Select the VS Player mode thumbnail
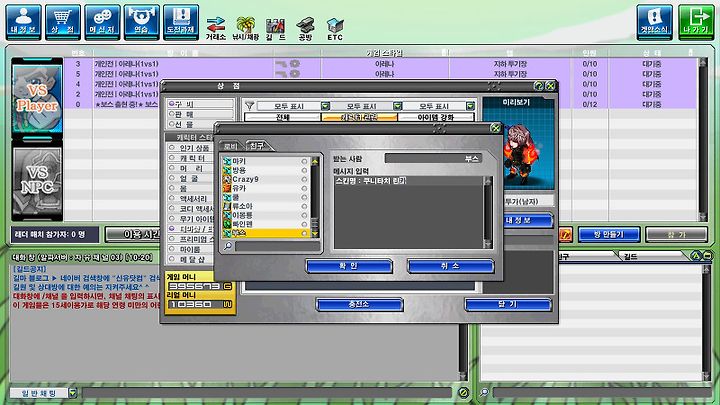The image size is (720, 405). (37, 98)
